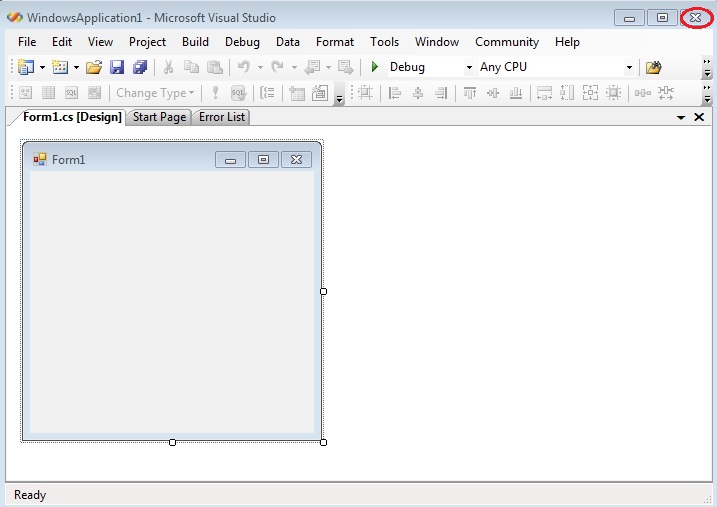Click the Copy icon
This screenshot has height=507, width=717.
coord(191,67)
